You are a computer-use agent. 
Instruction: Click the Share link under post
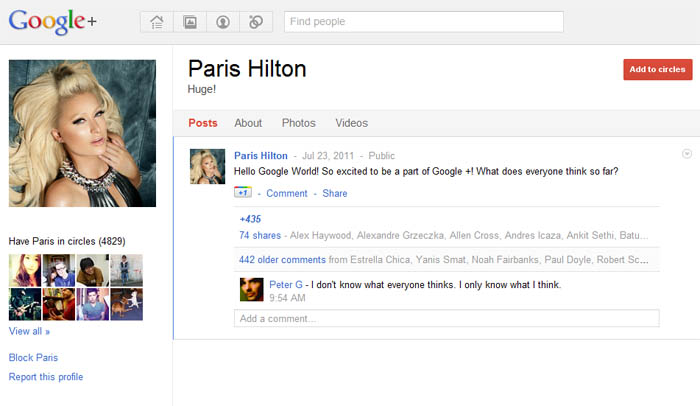[x=335, y=193]
